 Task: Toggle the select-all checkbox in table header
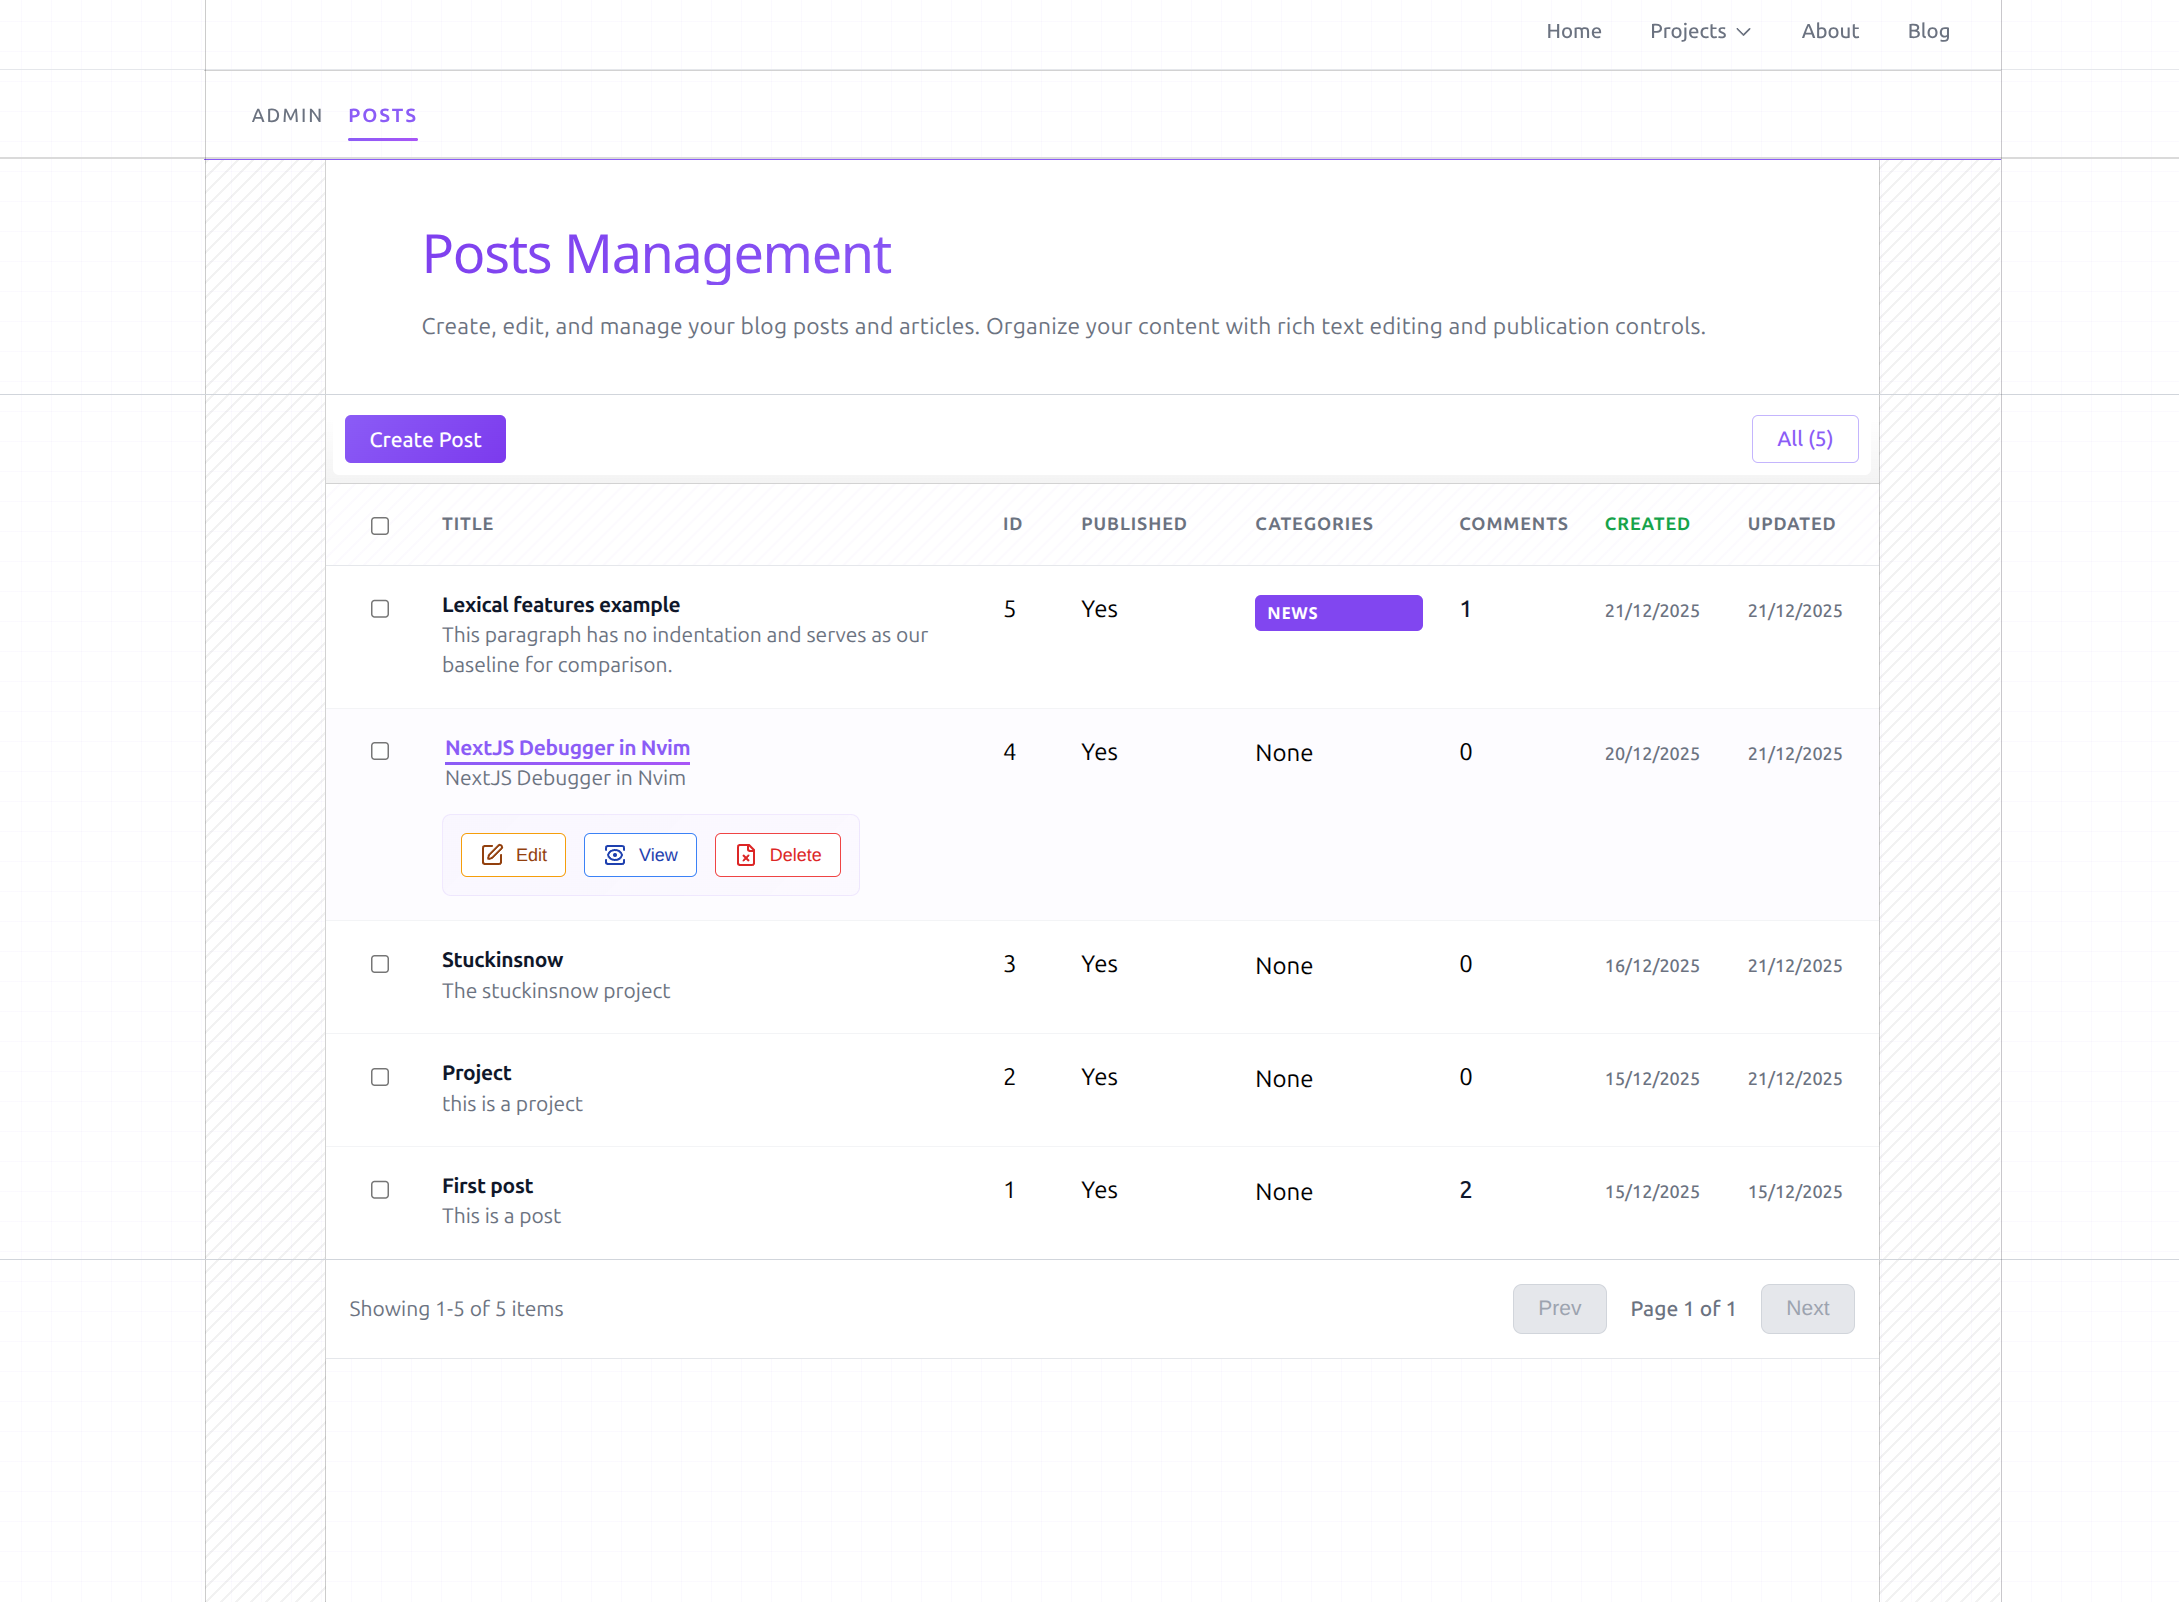[x=379, y=525]
